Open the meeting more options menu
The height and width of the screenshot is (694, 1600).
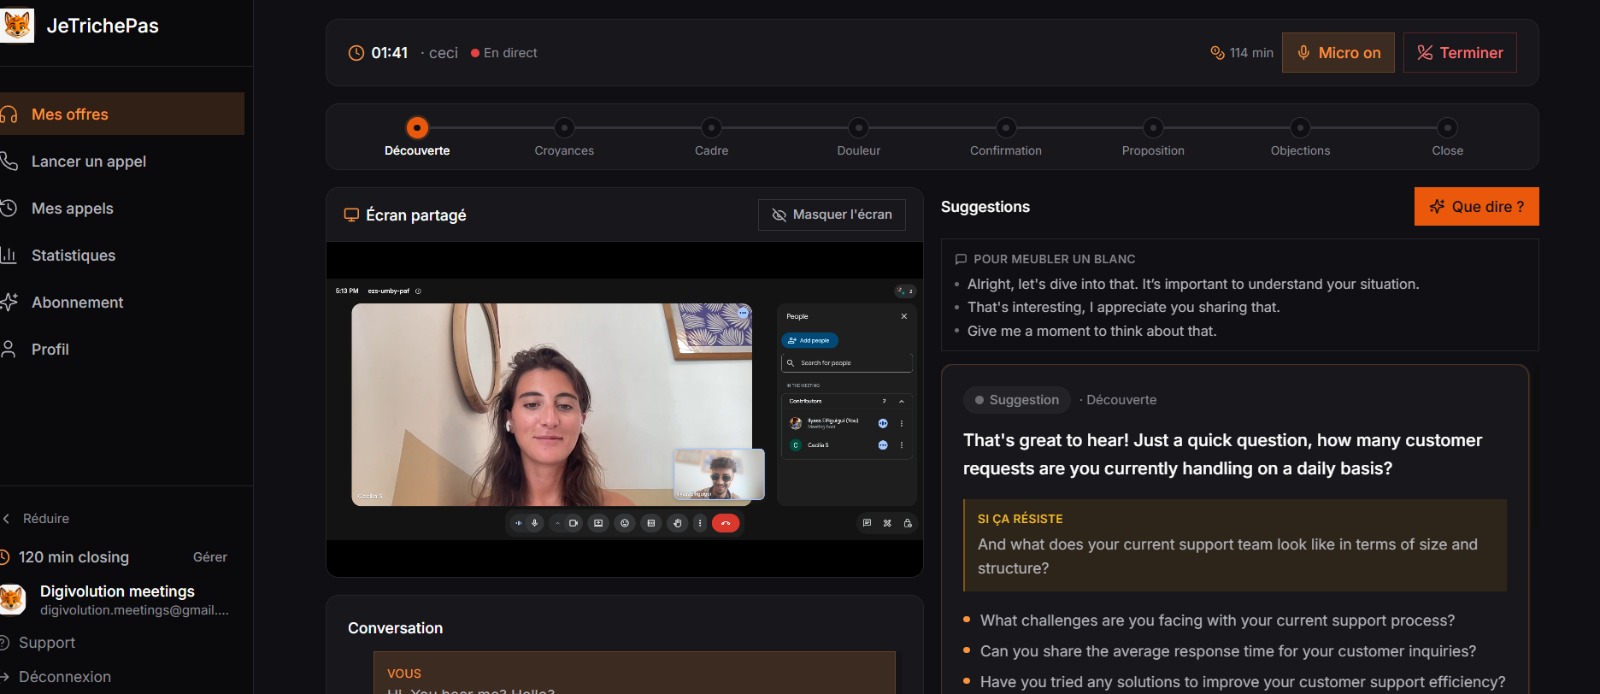pos(699,523)
